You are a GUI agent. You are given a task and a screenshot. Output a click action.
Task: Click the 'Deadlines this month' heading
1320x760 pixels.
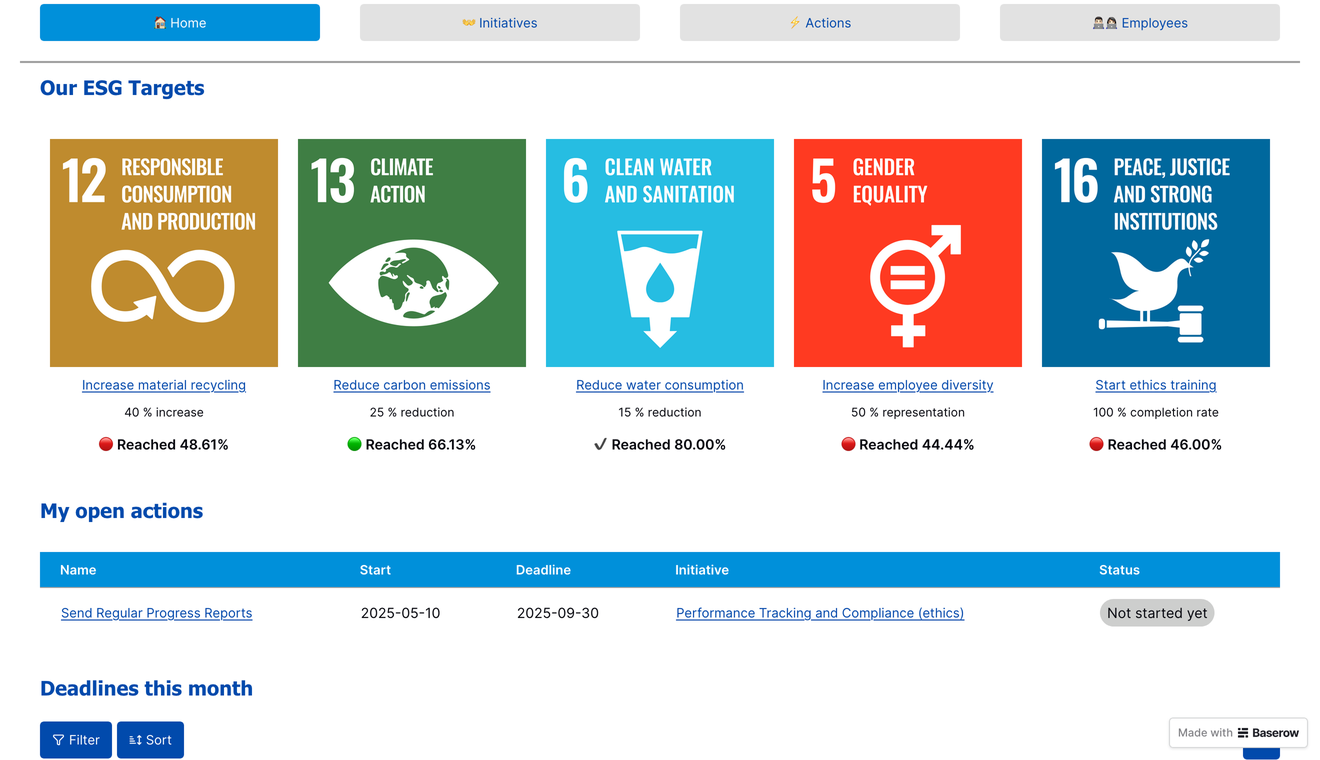[146, 688]
